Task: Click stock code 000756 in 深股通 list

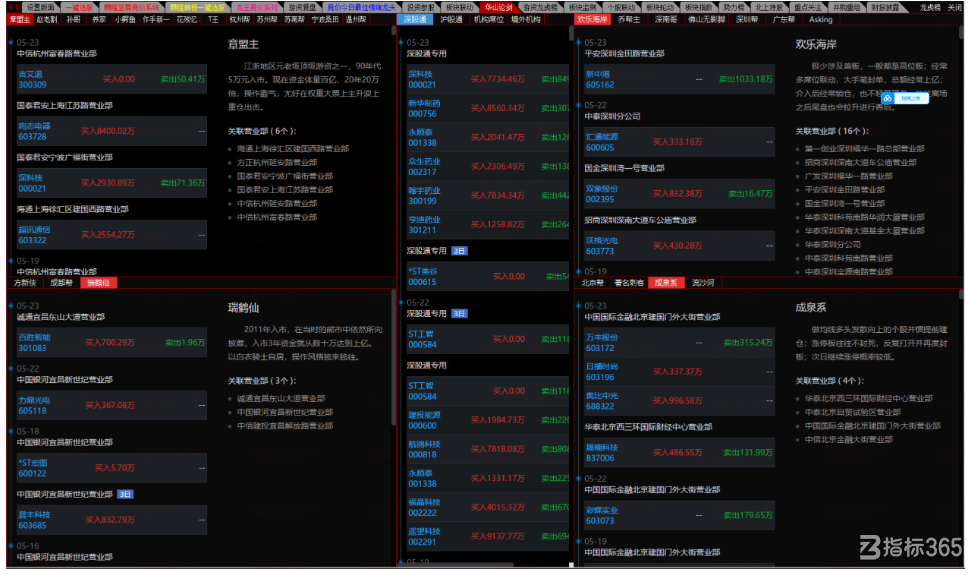Action: coord(422,114)
